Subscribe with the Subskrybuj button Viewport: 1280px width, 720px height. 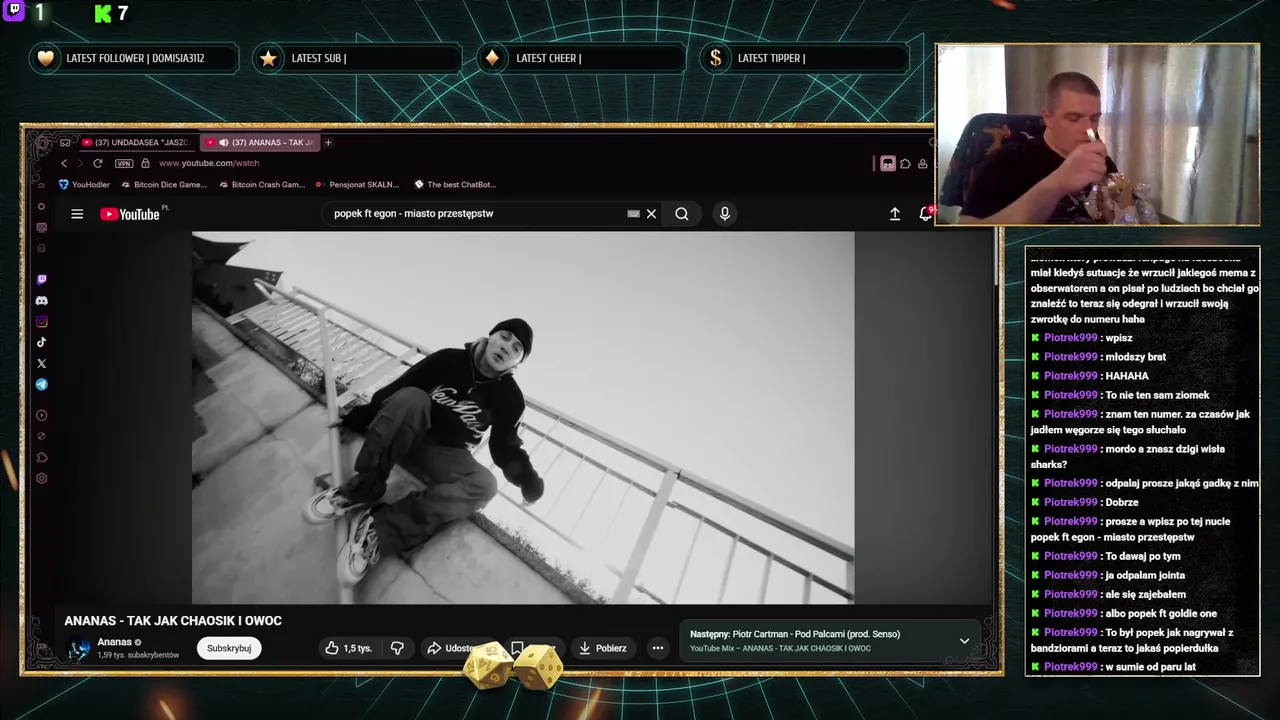click(x=229, y=648)
